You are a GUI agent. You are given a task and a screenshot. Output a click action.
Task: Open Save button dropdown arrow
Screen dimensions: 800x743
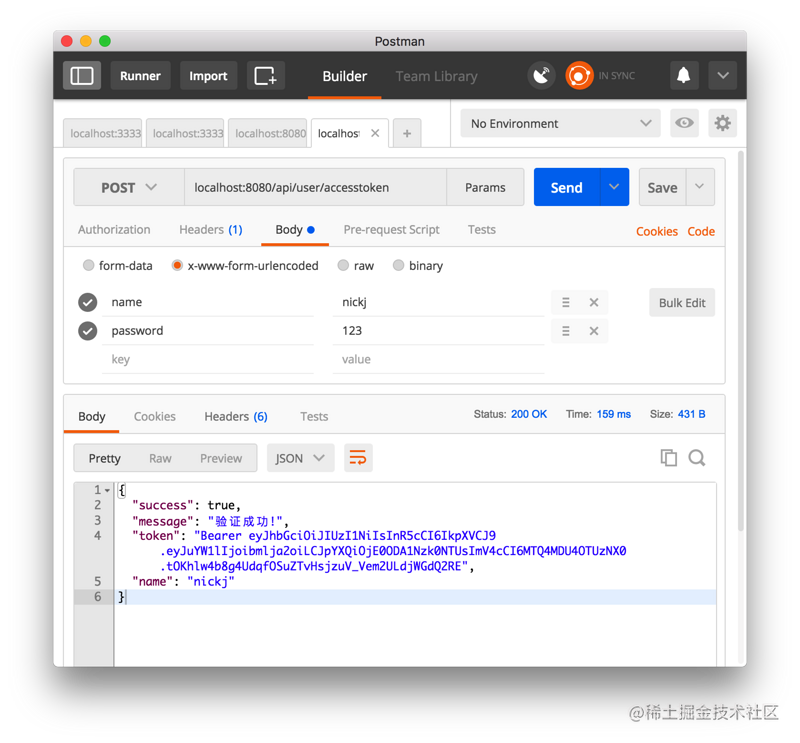point(699,187)
